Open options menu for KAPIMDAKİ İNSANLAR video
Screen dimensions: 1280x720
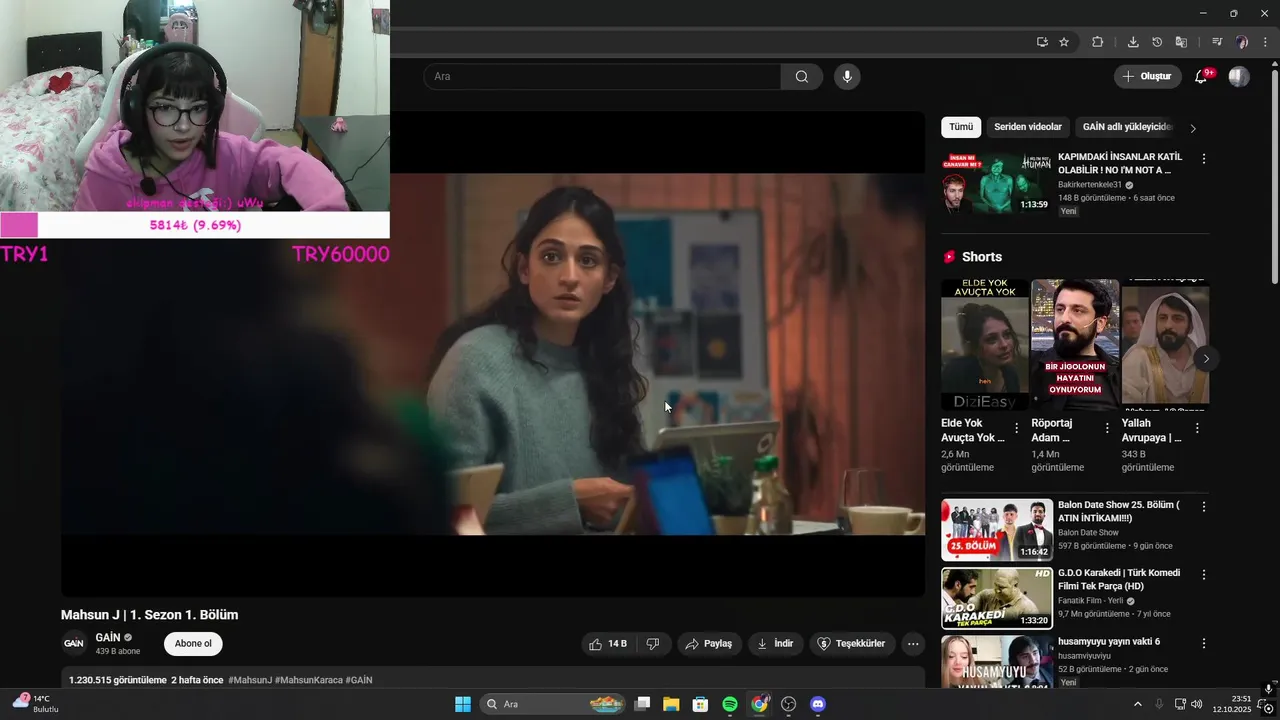1204,159
